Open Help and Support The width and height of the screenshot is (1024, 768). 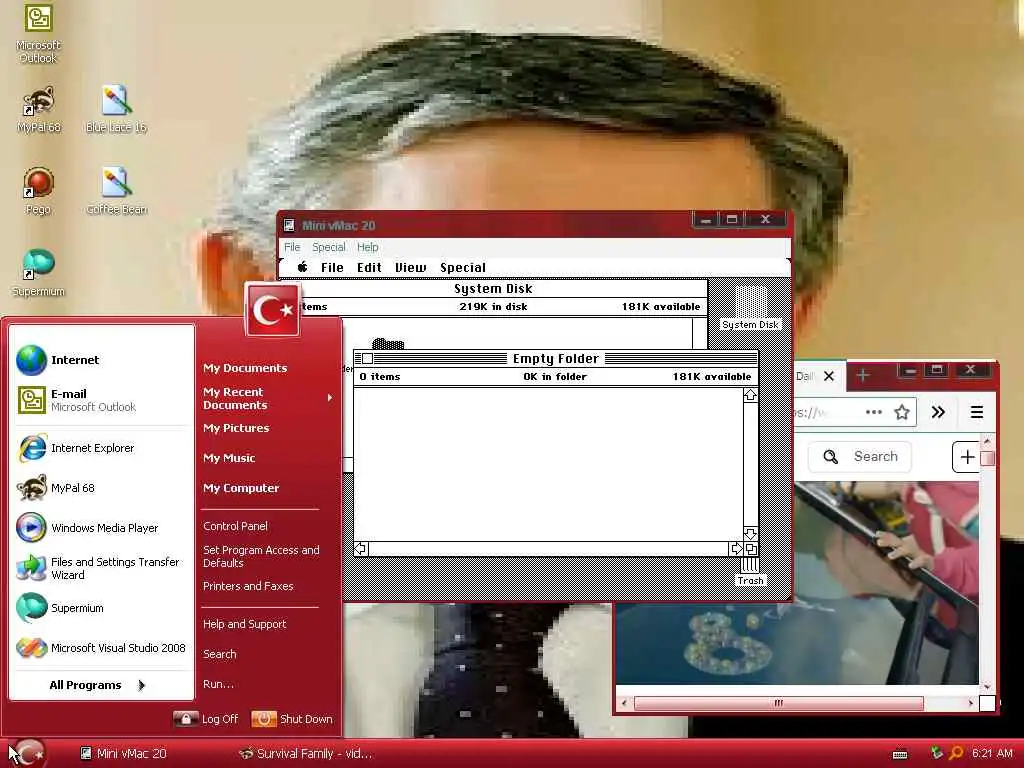244,624
